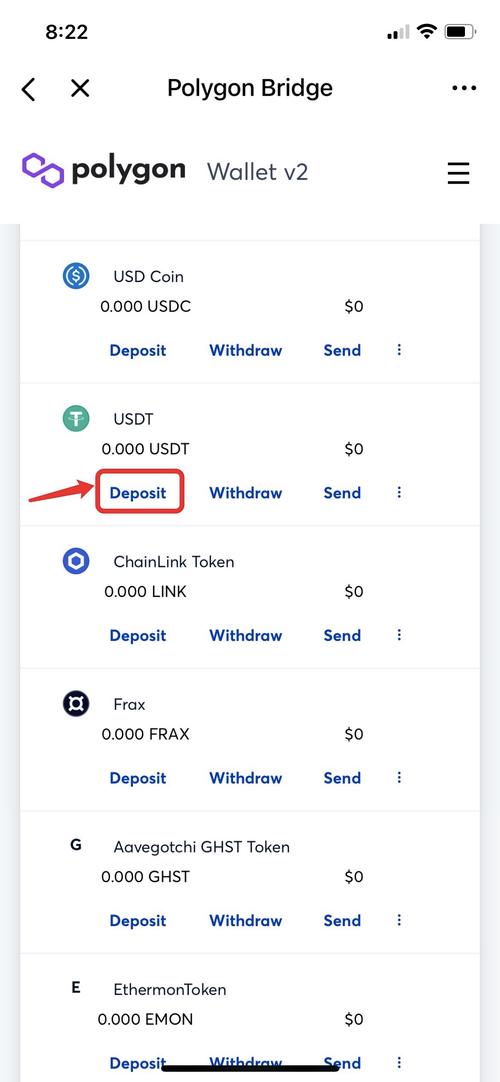Withdraw USD Coin
Image resolution: width=500 pixels, height=1082 pixels.
click(x=246, y=350)
